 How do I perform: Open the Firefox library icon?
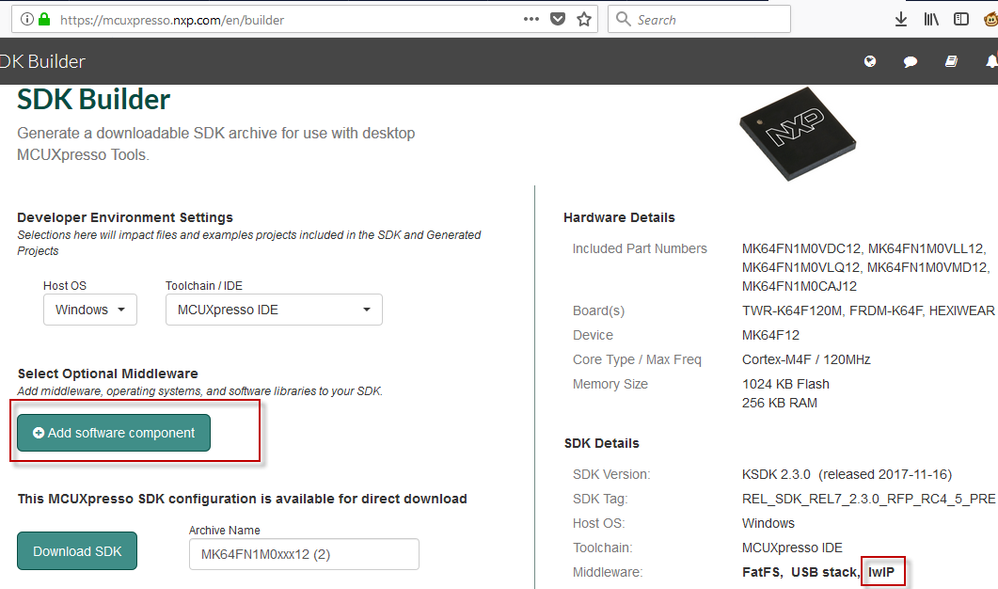pos(931,20)
